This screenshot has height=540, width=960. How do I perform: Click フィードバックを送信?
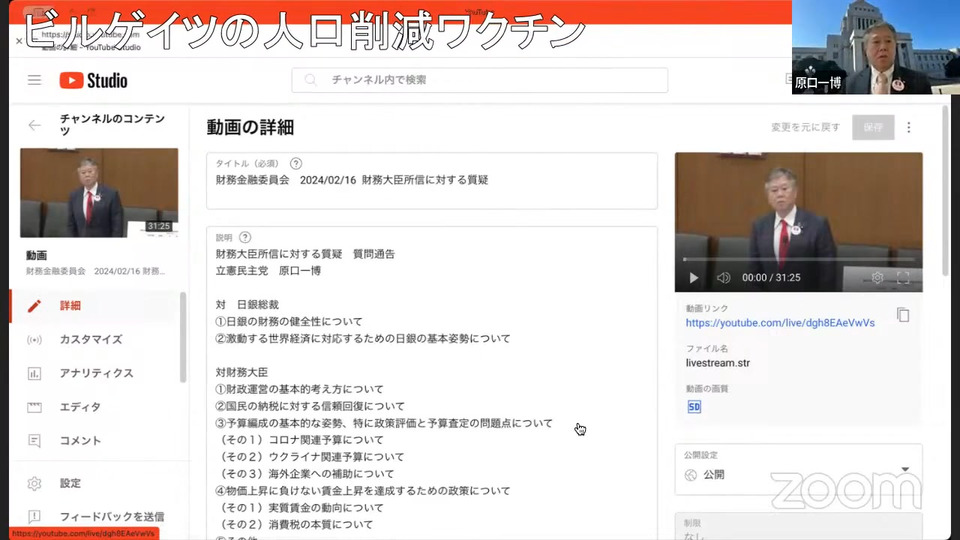111,517
